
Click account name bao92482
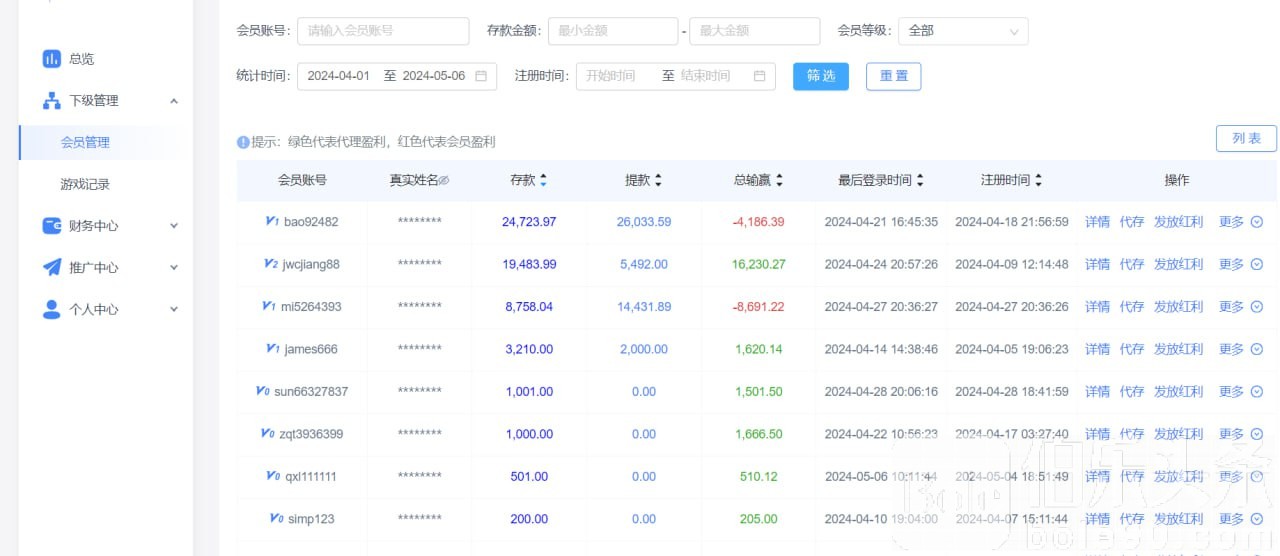coord(311,222)
